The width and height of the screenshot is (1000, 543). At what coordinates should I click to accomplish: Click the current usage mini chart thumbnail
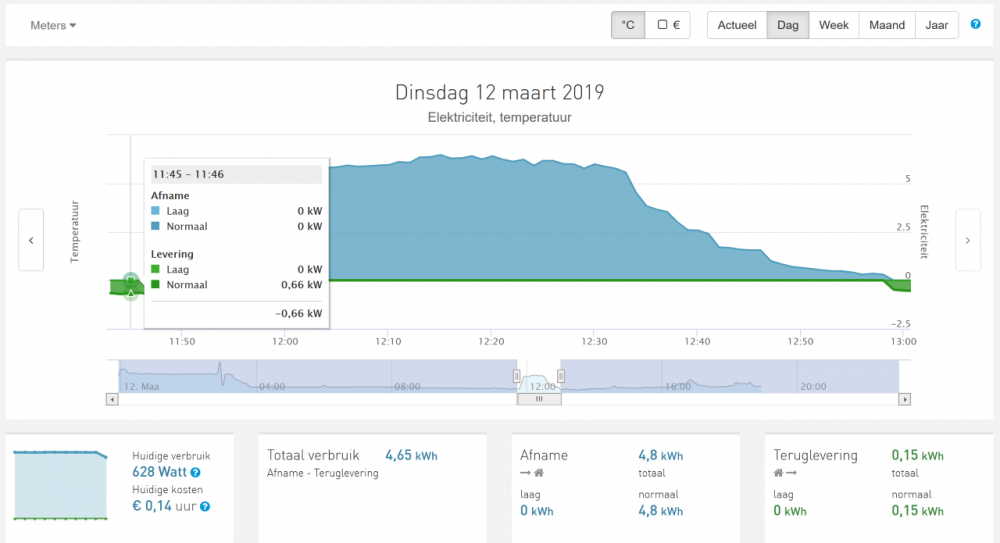click(60, 485)
